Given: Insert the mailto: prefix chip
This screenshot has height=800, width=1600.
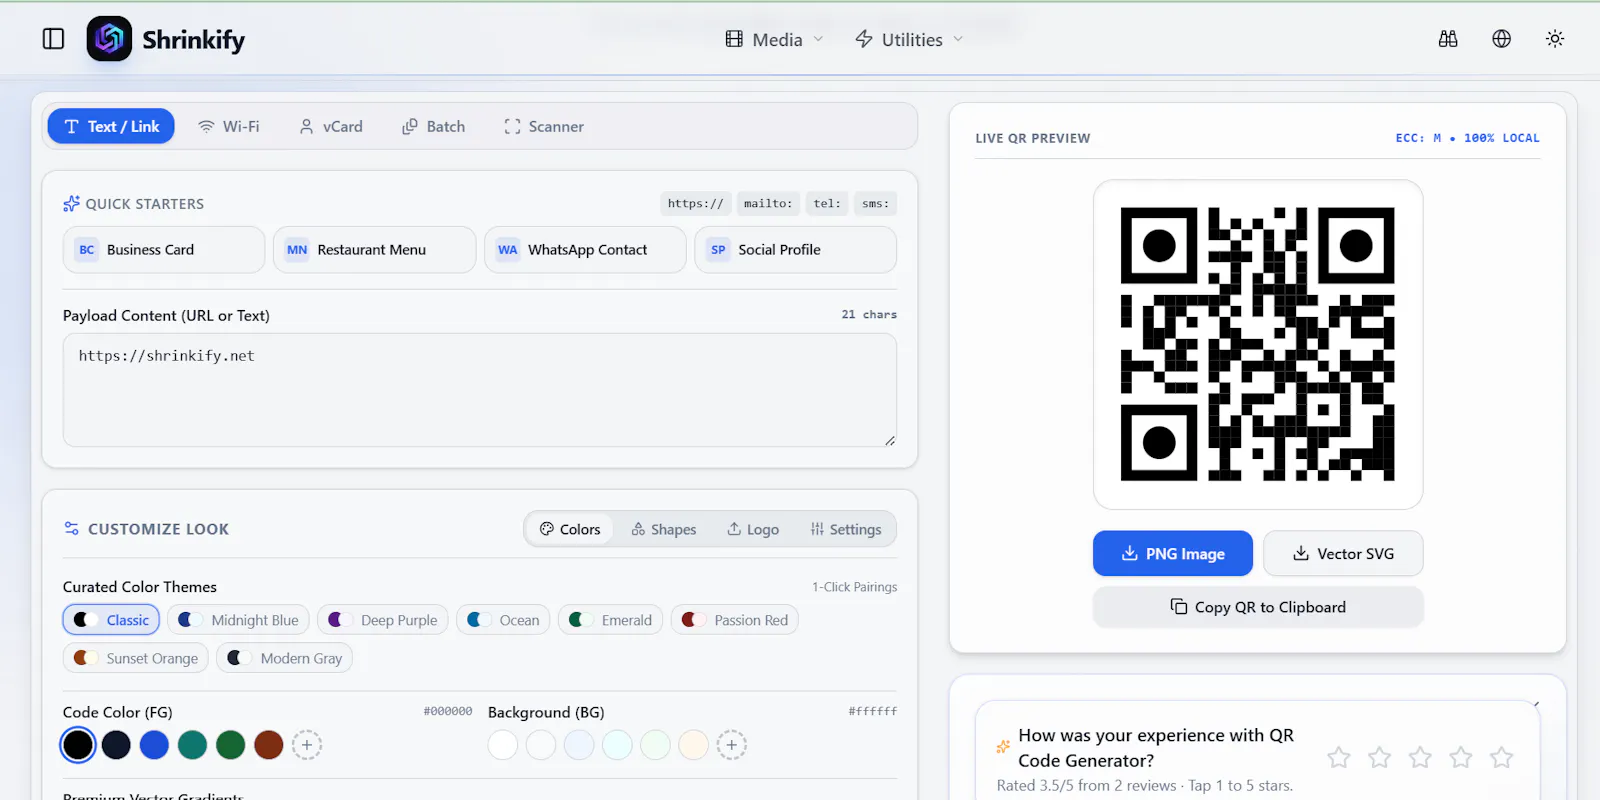Looking at the screenshot, I should click(x=768, y=204).
